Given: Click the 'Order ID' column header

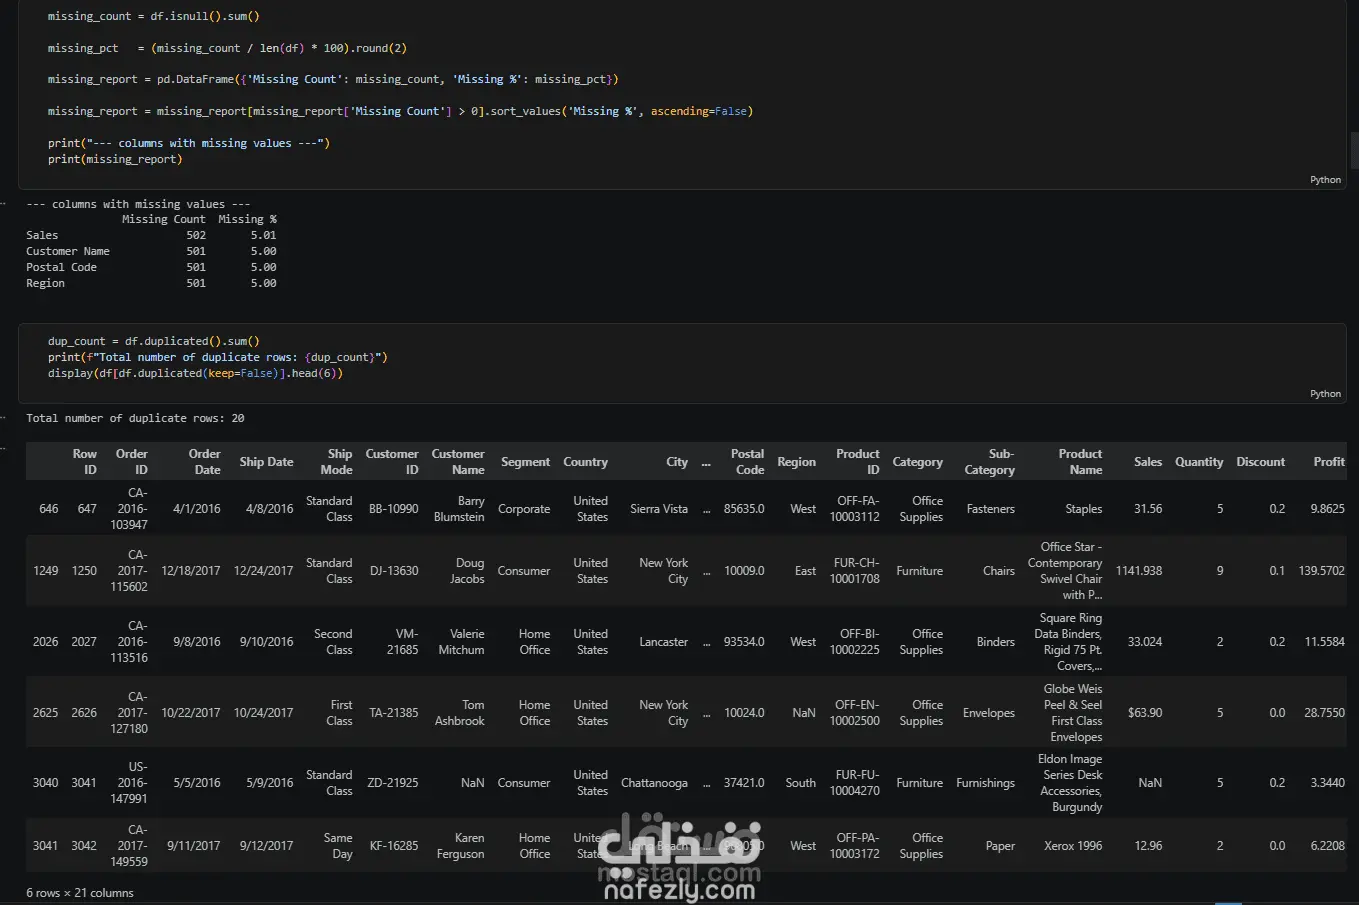Looking at the screenshot, I should 131,462.
